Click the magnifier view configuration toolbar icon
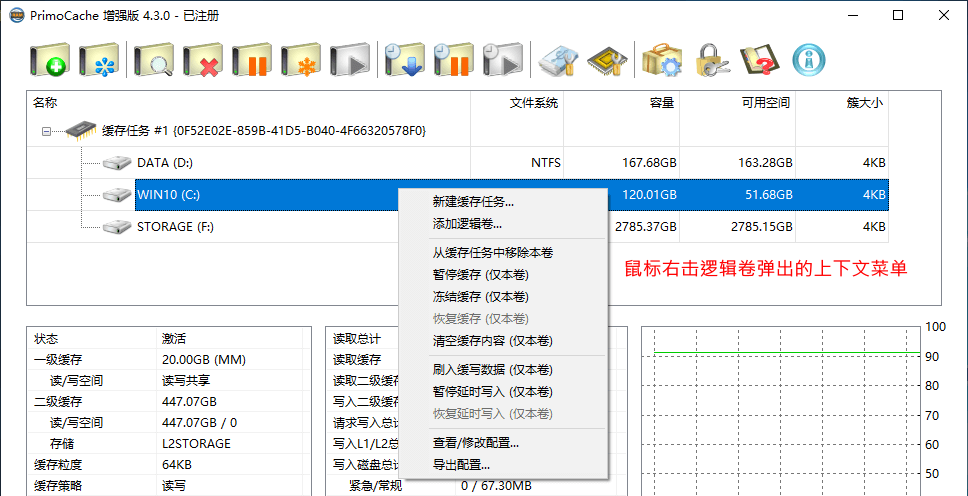Image resolution: width=968 pixels, height=496 pixels. coord(154,60)
